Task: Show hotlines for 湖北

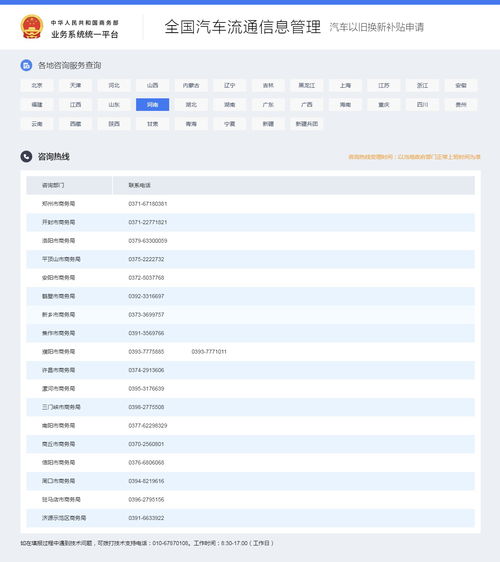Action: click(x=191, y=105)
